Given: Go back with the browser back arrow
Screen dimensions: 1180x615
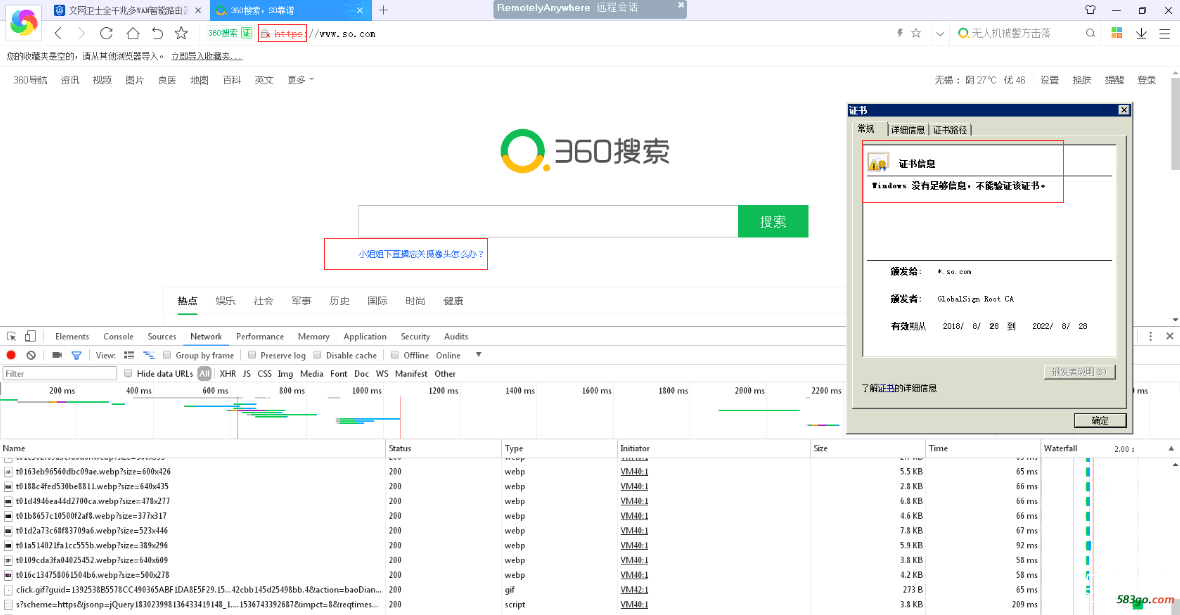Looking at the screenshot, I should (x=58, y=33).
